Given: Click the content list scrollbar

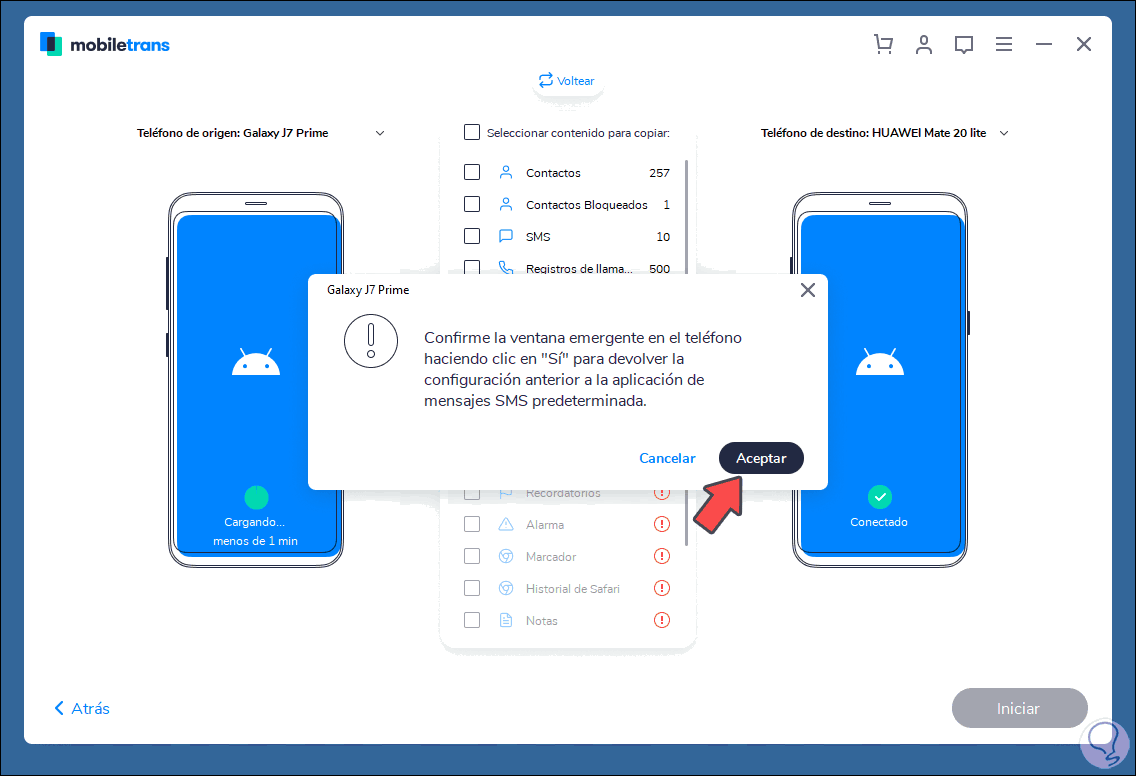Looking at the screenshot, I should click(686, 217).
